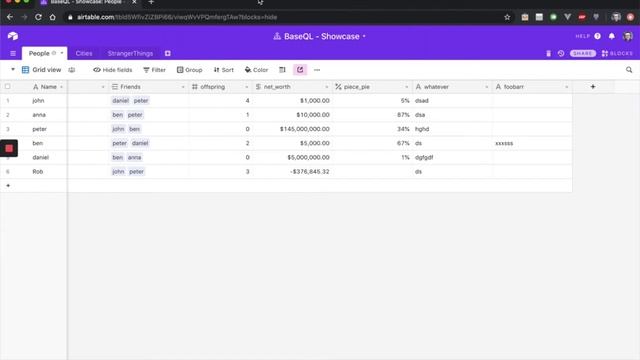The image size is (640, 360).
Task: Open a new browser tab
Action: pos(151,2)
